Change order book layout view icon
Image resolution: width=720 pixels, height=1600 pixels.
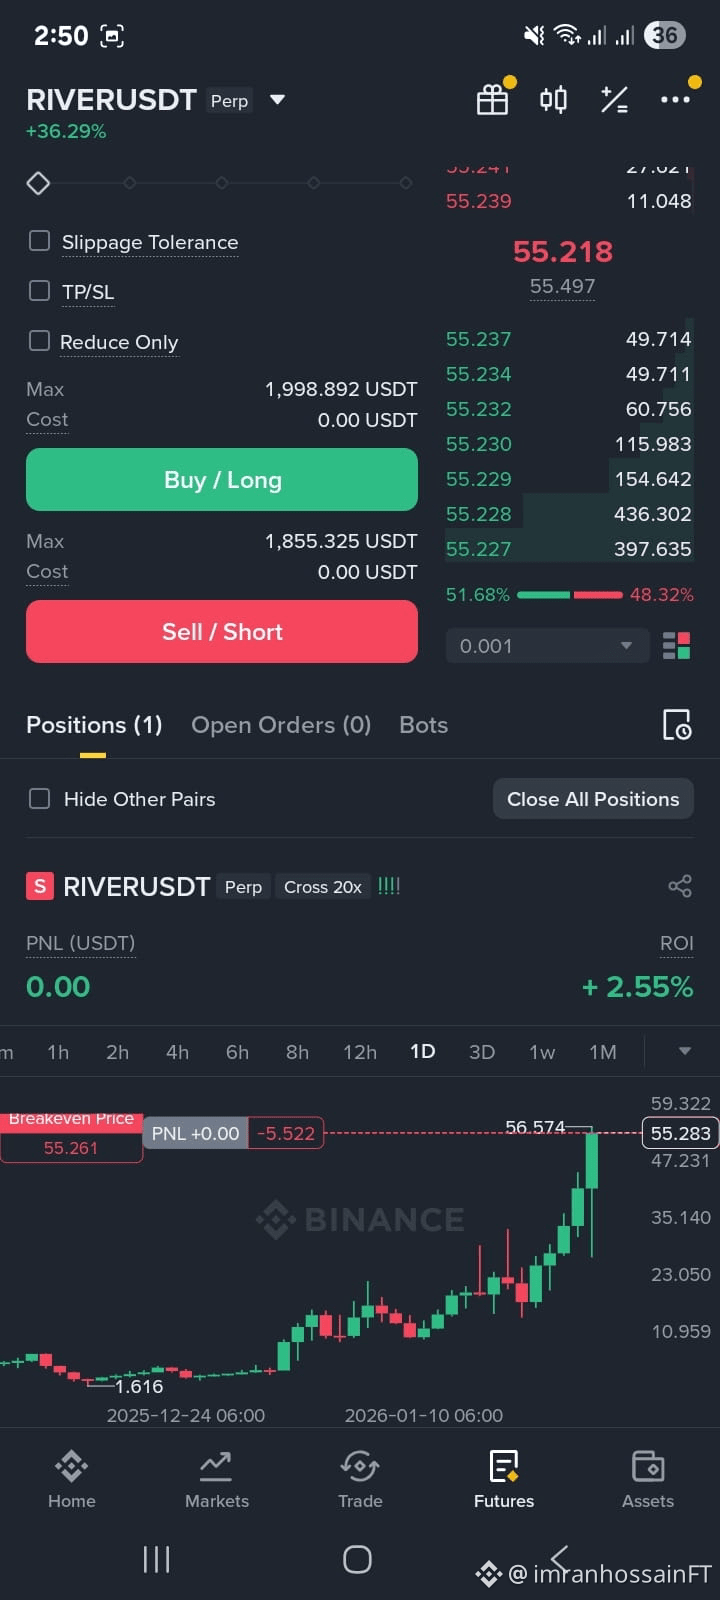[677, 645]
